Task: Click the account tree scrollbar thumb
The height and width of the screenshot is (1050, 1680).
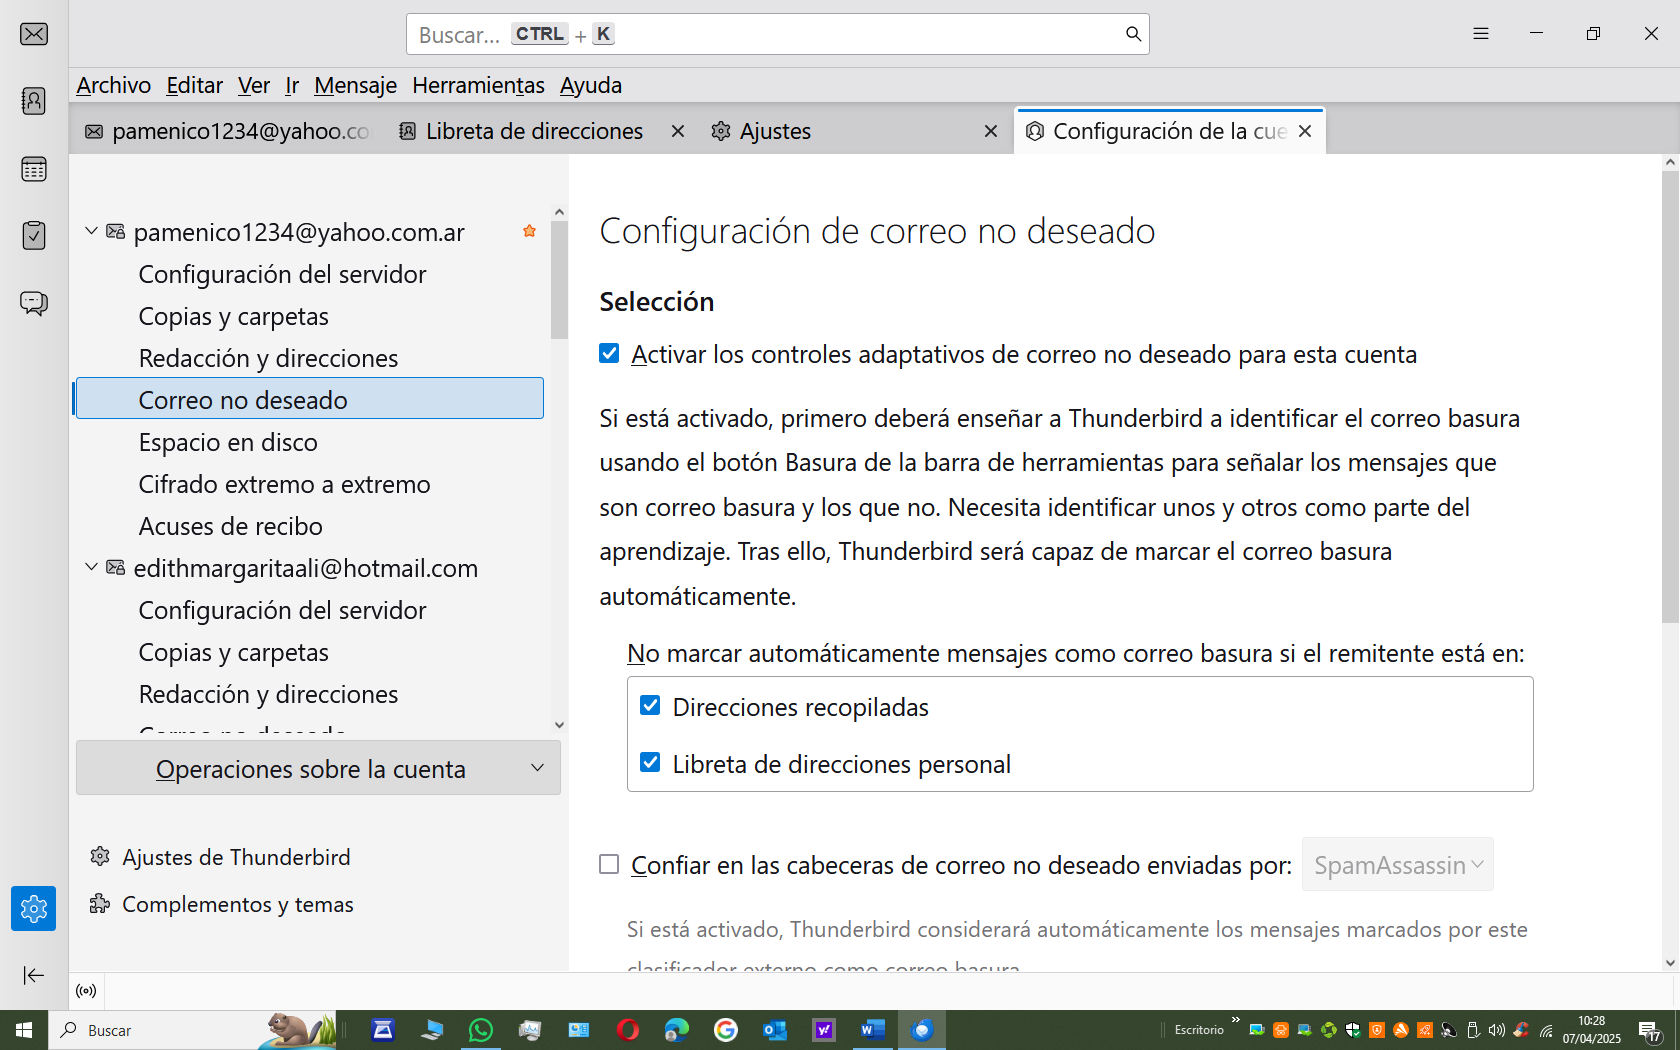Action: pyautogui.click(x=559, y=280)
